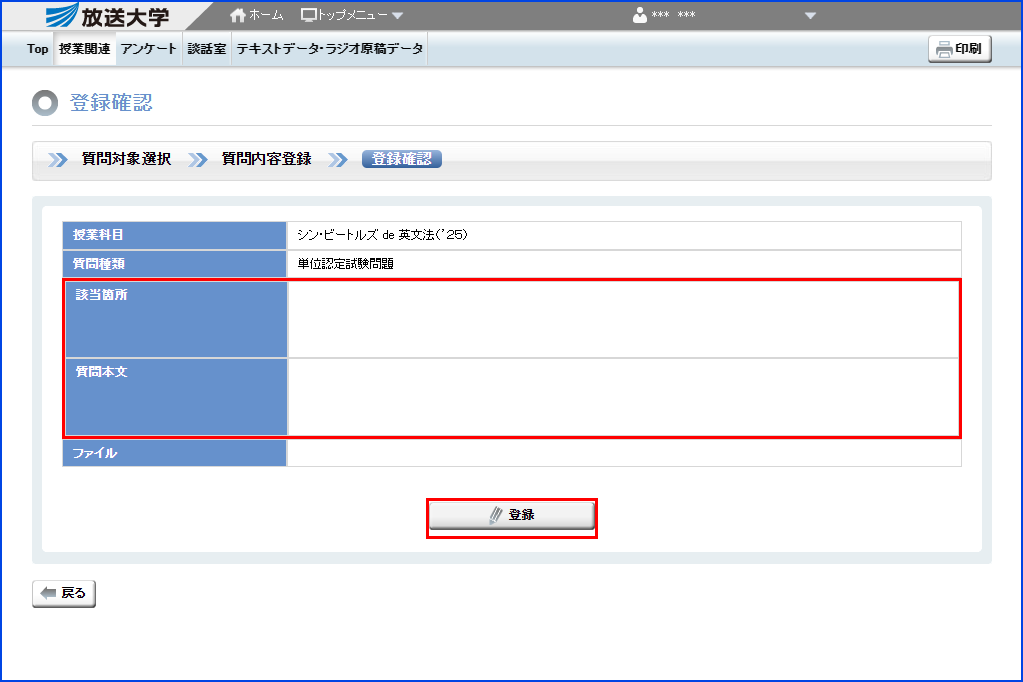Return to previous page with 戻る

[x=62, y=593]
